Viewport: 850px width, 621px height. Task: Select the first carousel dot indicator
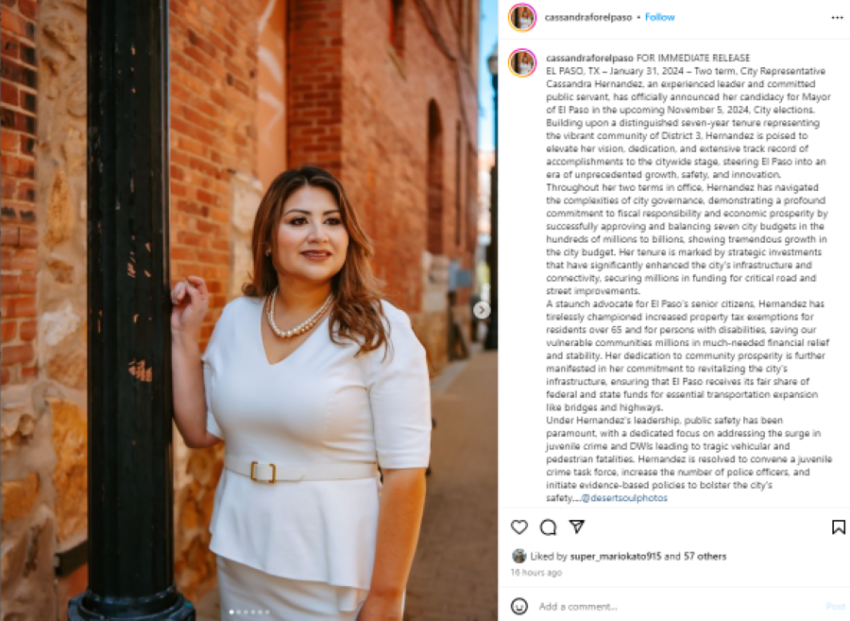[232, 612]
